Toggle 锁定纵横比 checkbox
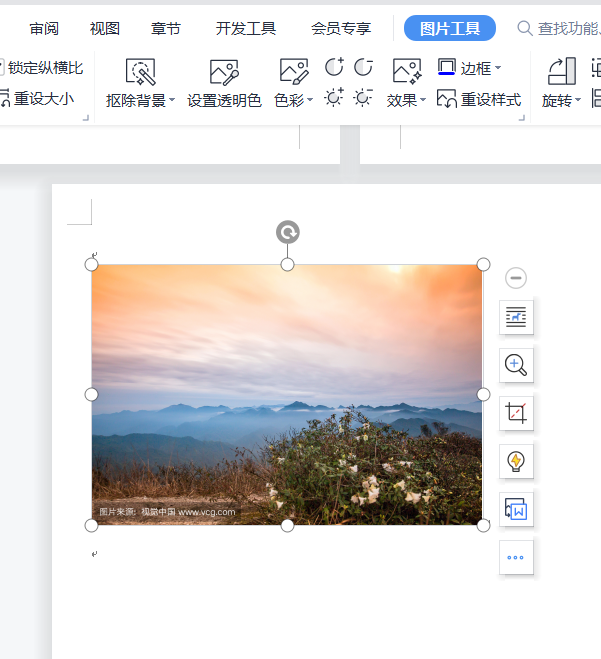Viewport: 601px width, 659px height. (x=1, y=68)
